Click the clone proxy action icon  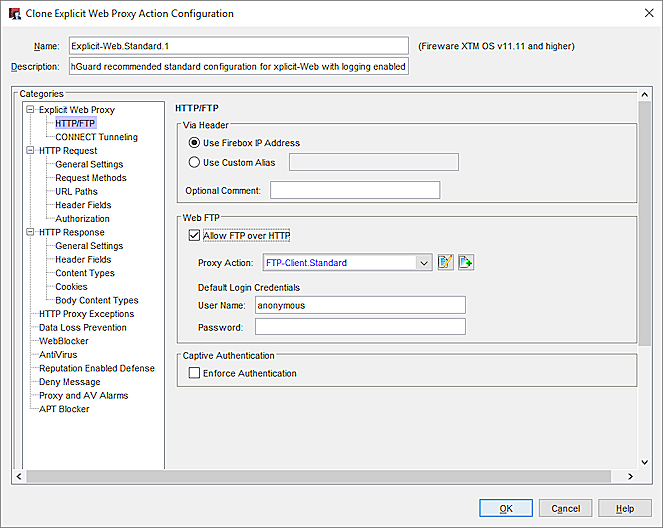coord(466,263)
